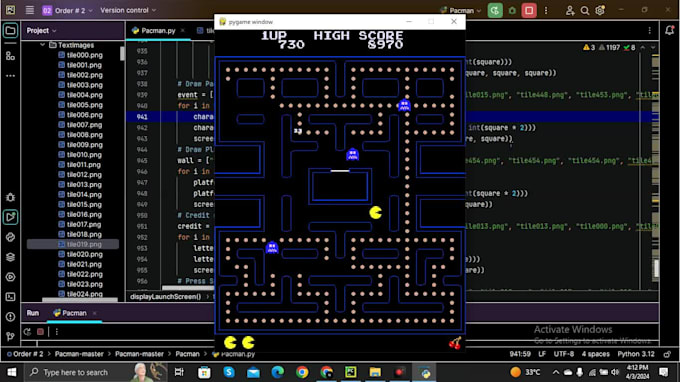Open the Notifications bell icon
The height and width of the screenshot is (382, 680).
coord(670,30)
